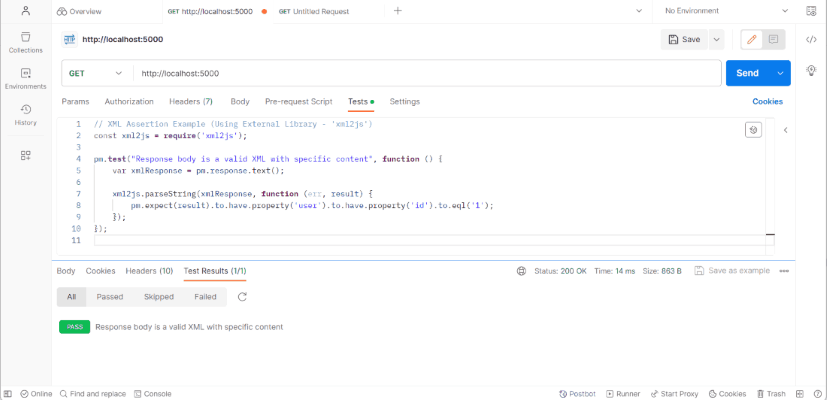Open the related info lightbulb icon
This screenshot has width=827, height=400.
click(x=811, y=71)
